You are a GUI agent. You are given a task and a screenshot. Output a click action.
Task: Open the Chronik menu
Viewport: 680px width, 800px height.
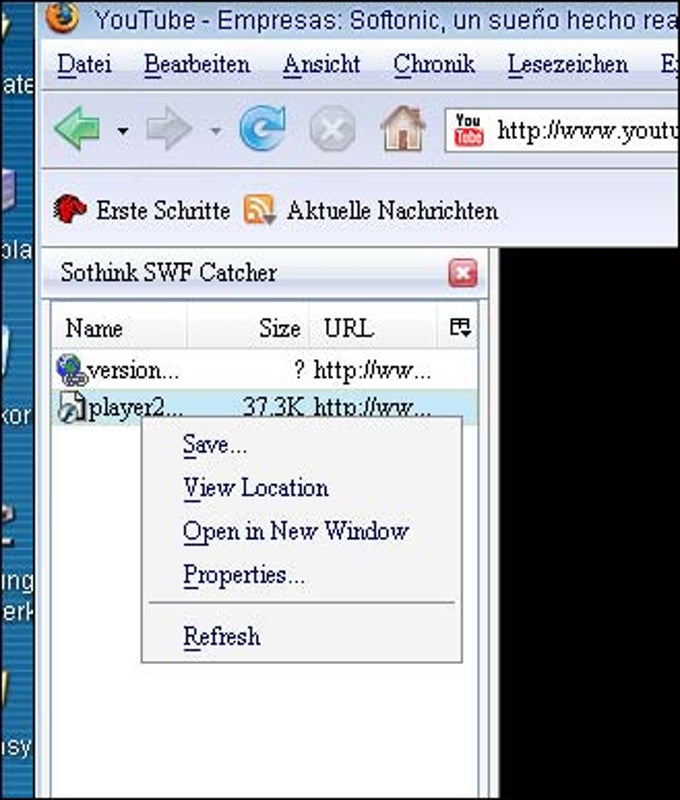[x=434, y=65]
